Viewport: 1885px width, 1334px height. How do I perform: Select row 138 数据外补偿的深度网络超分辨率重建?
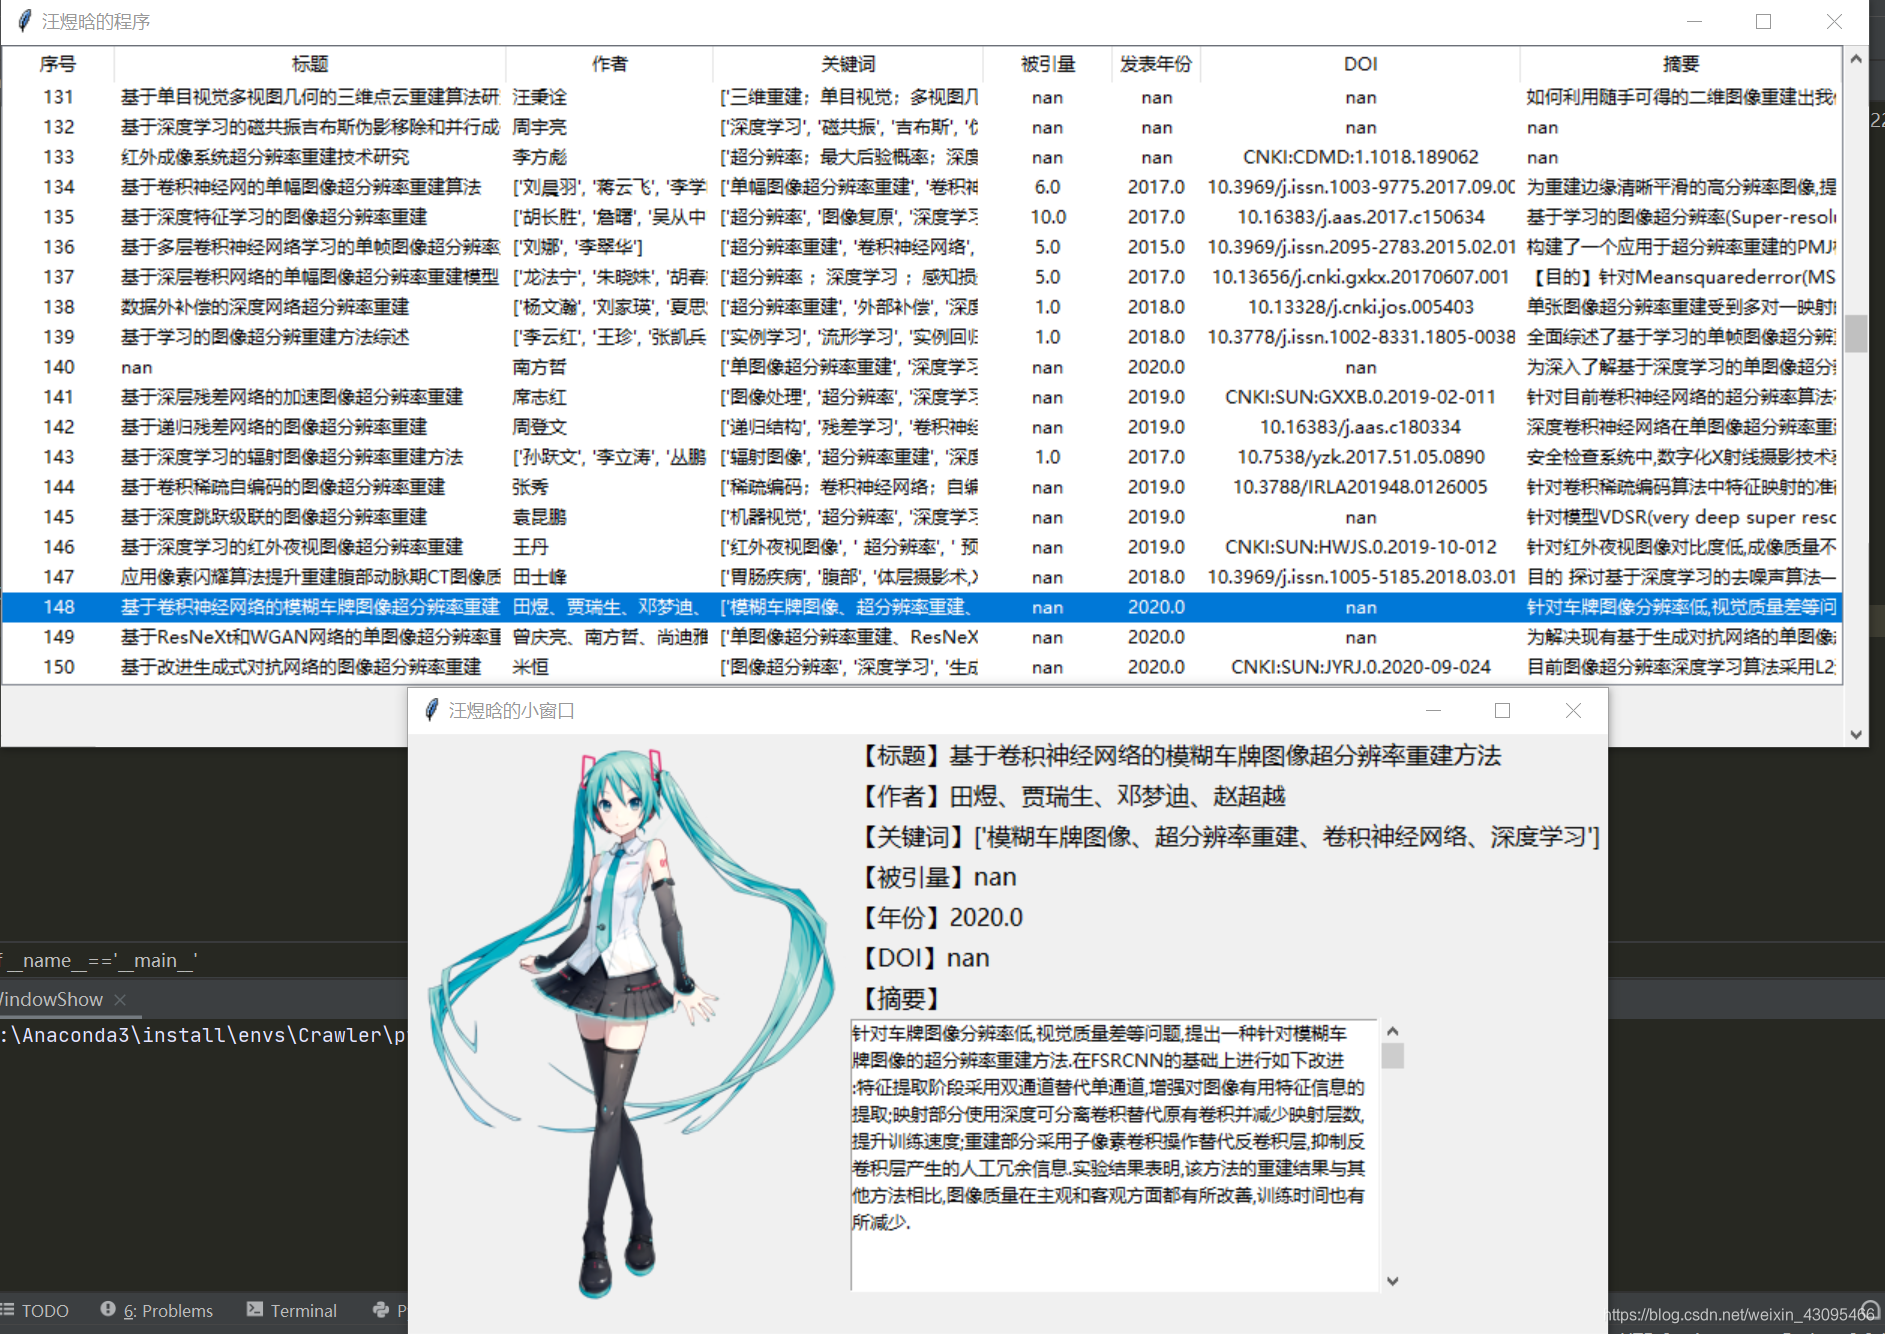point(920,307)
